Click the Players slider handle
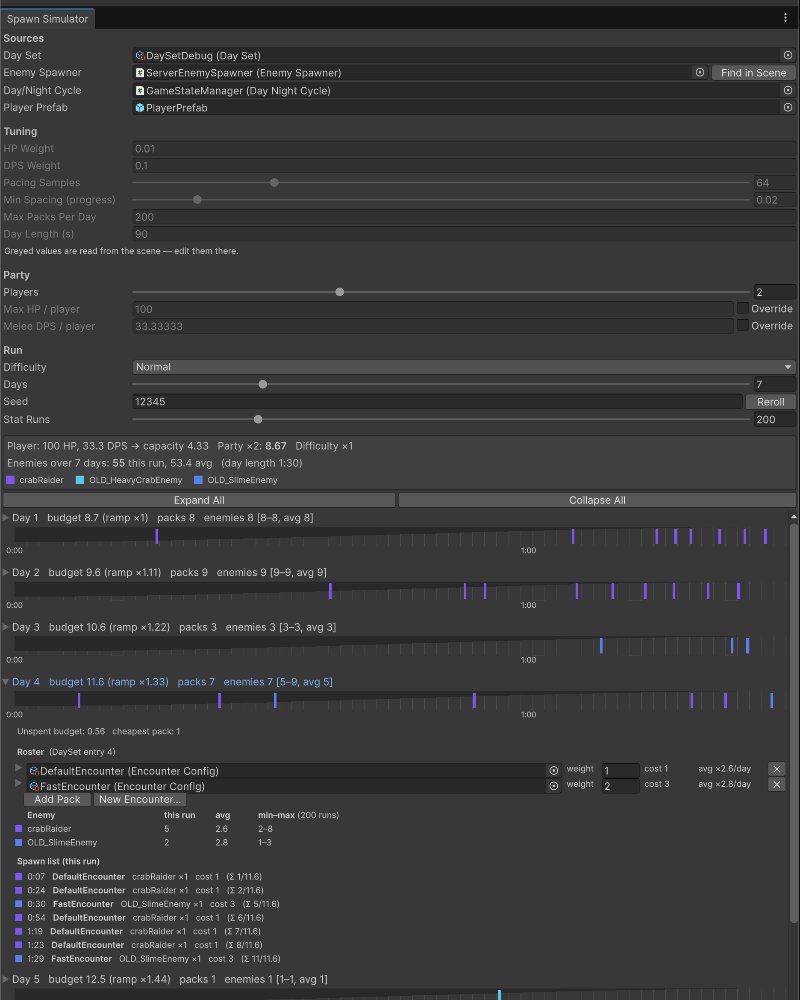The image size is (800, 1000). click(340, 292)
